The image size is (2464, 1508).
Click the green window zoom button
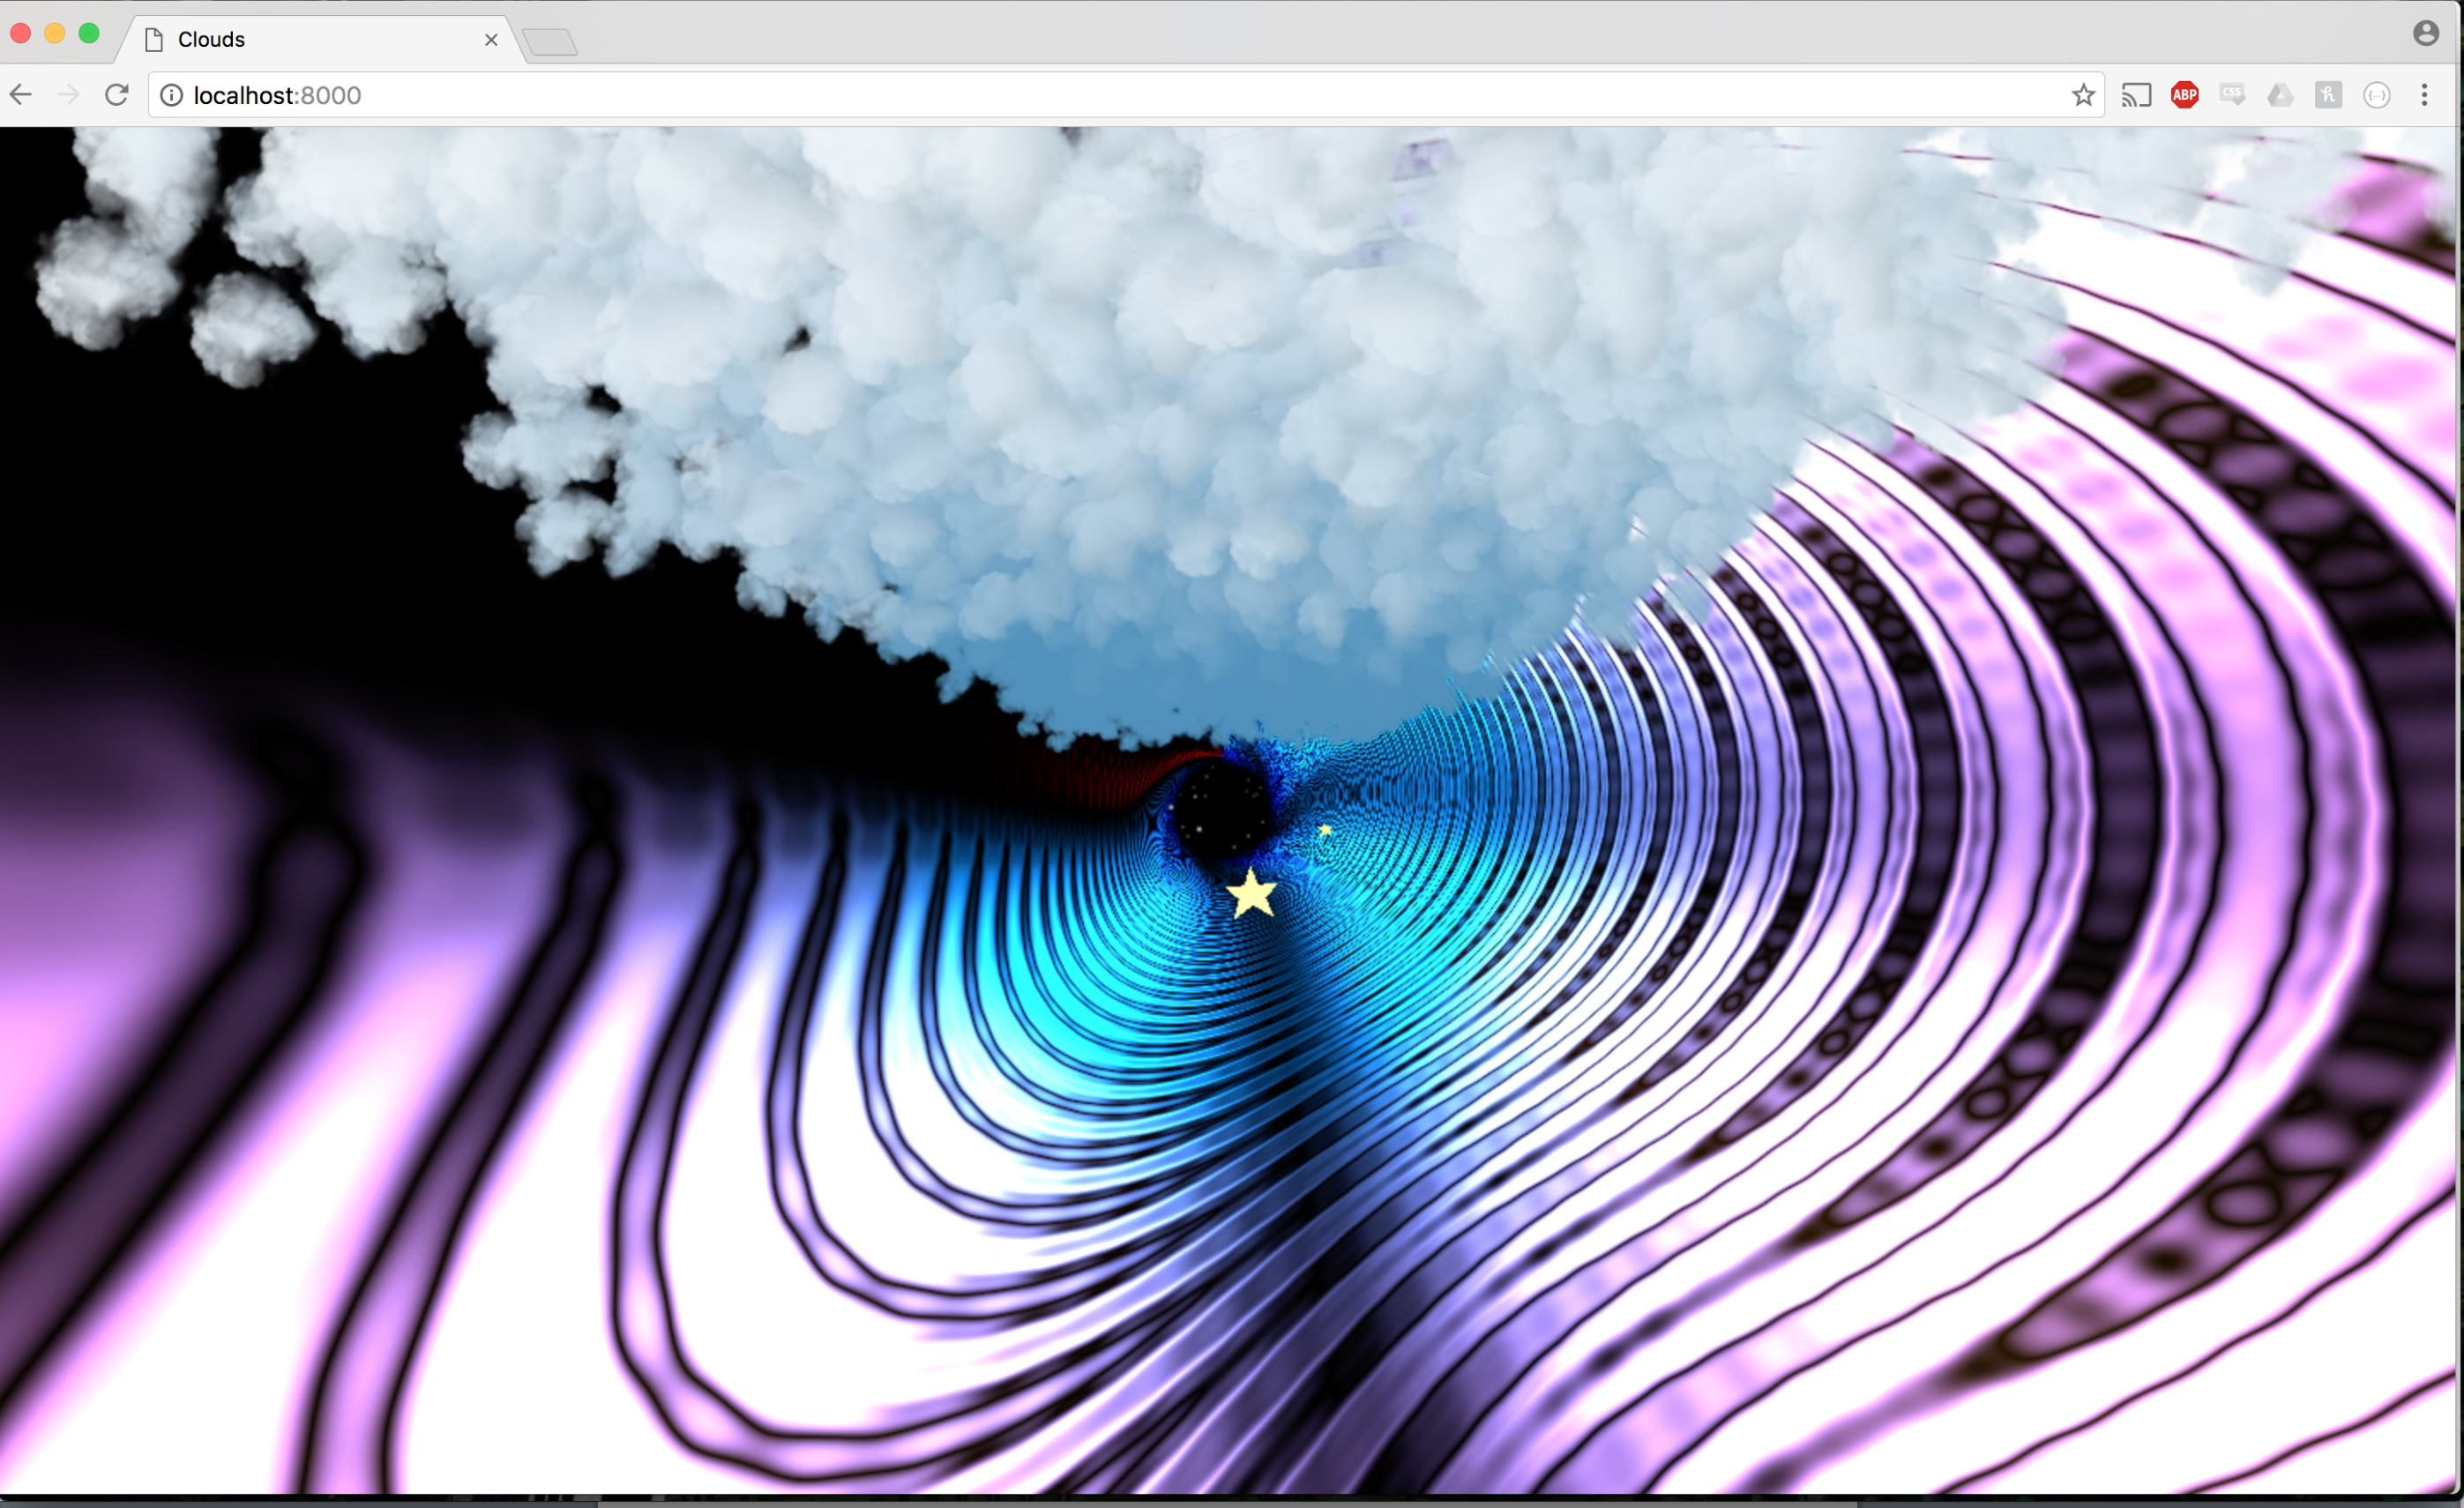pos(89,33)
